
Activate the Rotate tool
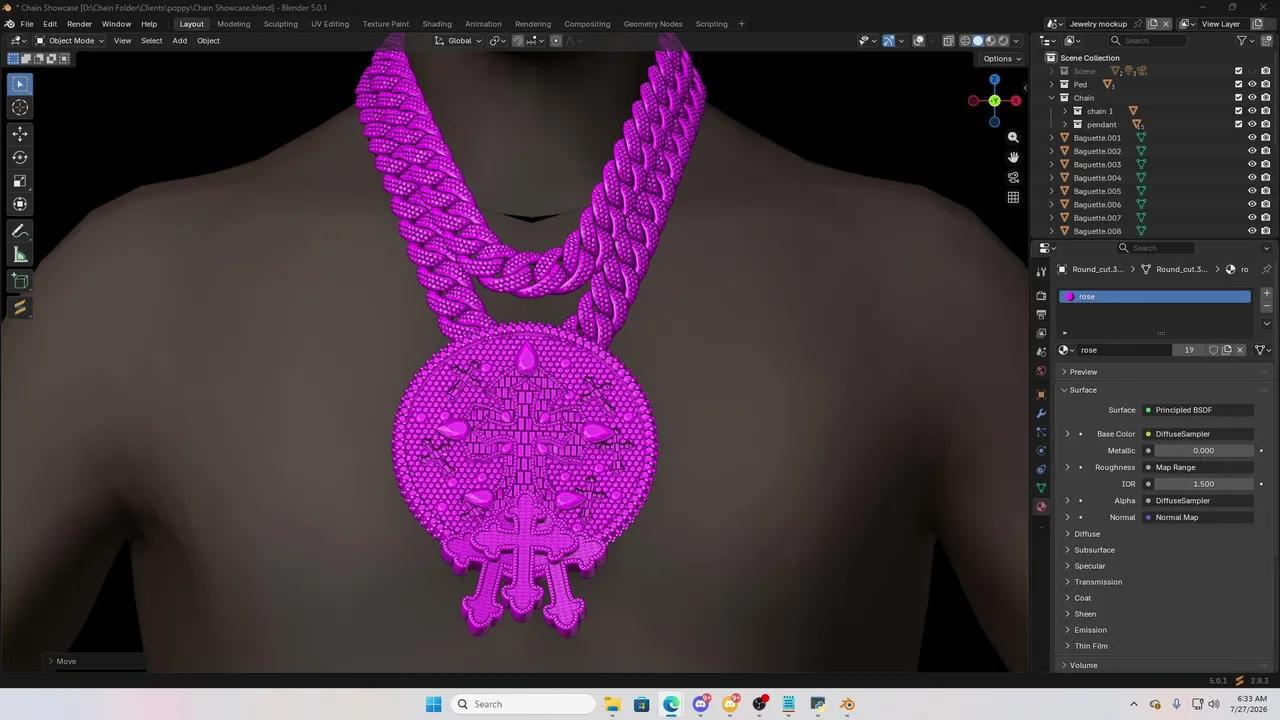tap(20, 157)
